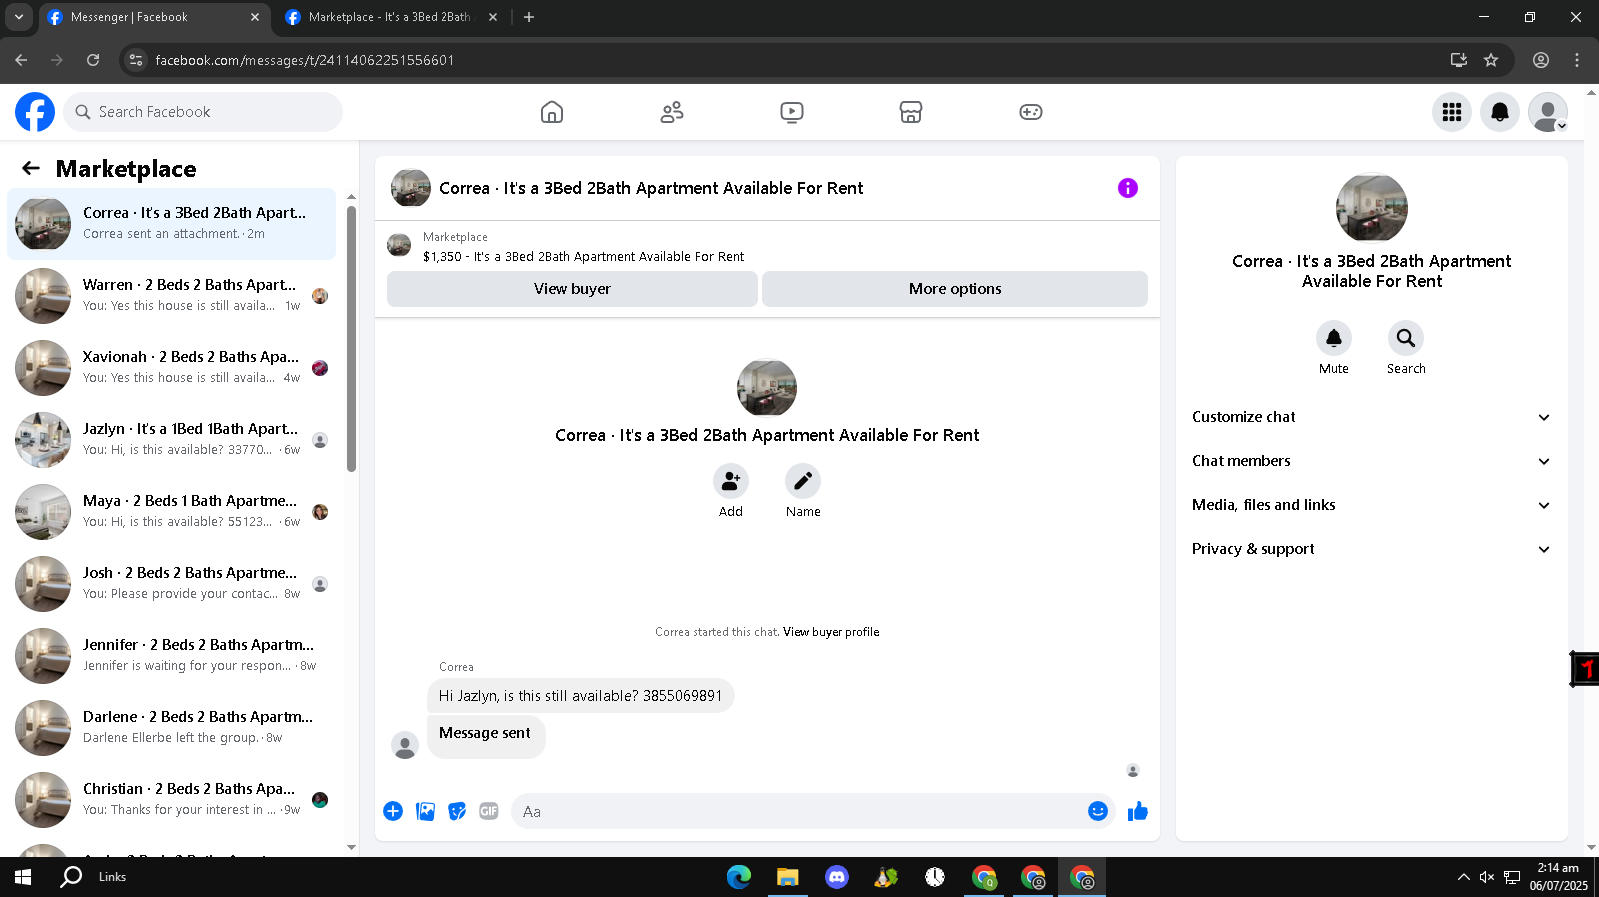The width and height of the screenshot is (1599, 897).
Task: Open the Friends icon in top nav
Action: click(x=672, y=112)
